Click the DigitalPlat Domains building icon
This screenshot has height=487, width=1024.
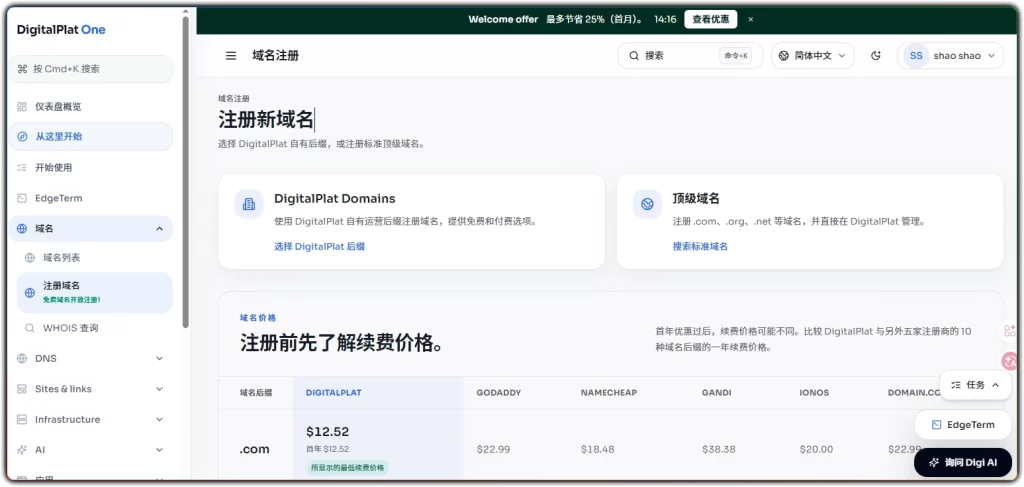pos(249,204)
